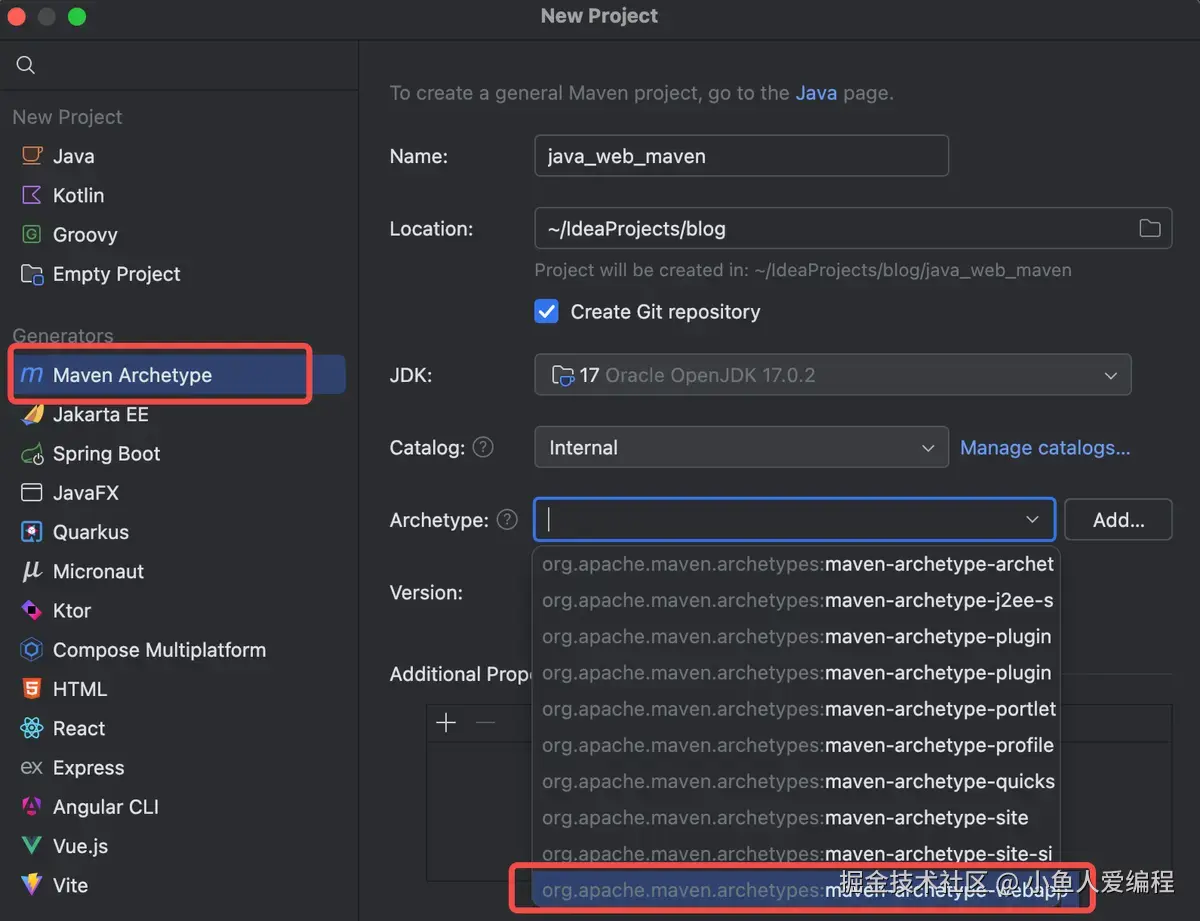Viewport: 1200px width, 921px height.
Task: Select the React generator icon
Action: point(32,729)
